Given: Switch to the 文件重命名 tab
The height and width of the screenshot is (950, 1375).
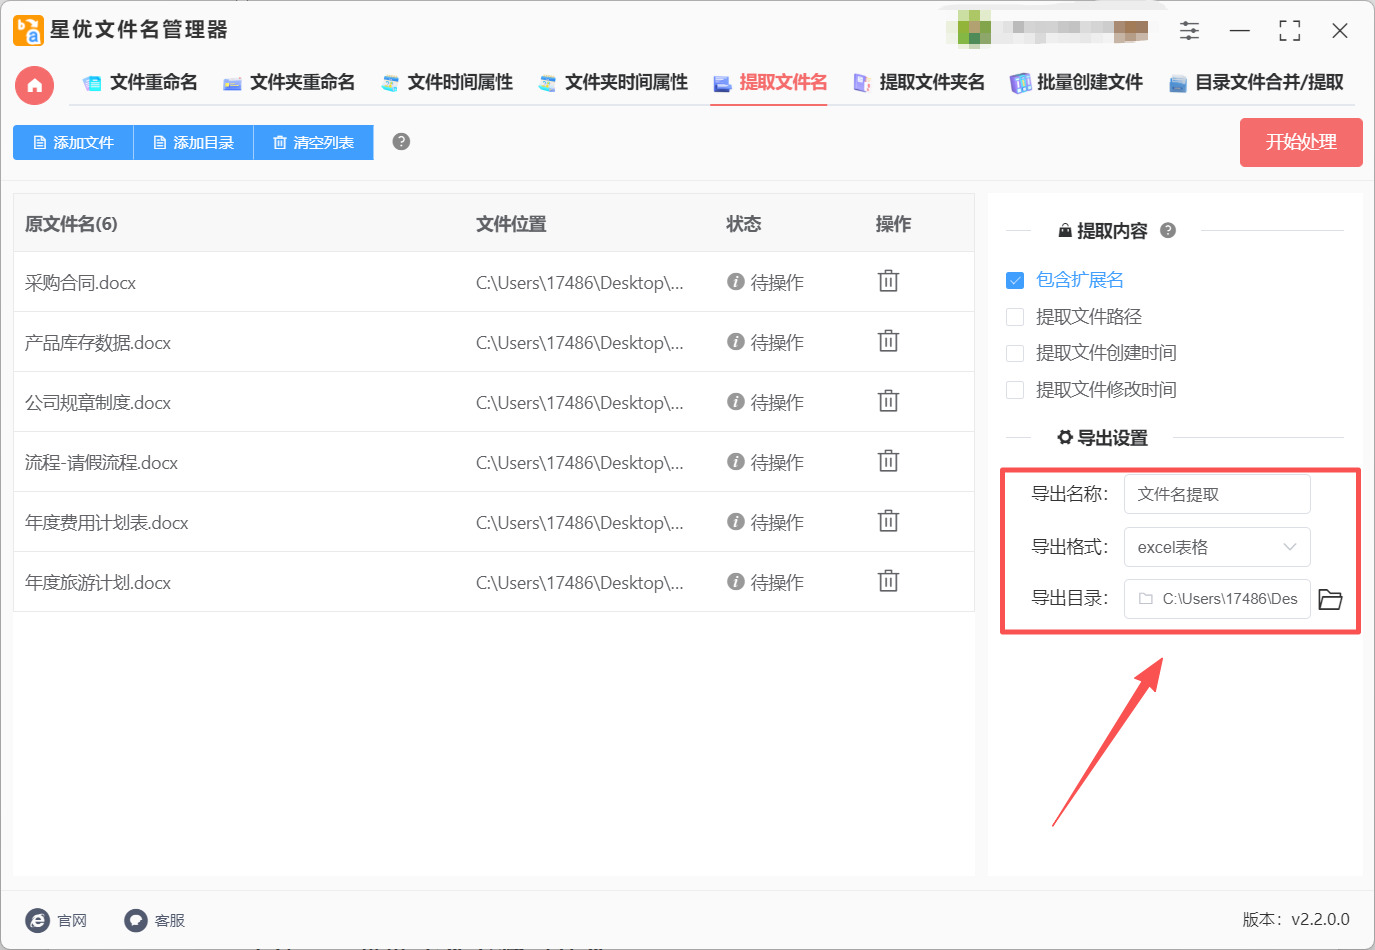Looking at the screenshot, I should [x=140, y=82].
